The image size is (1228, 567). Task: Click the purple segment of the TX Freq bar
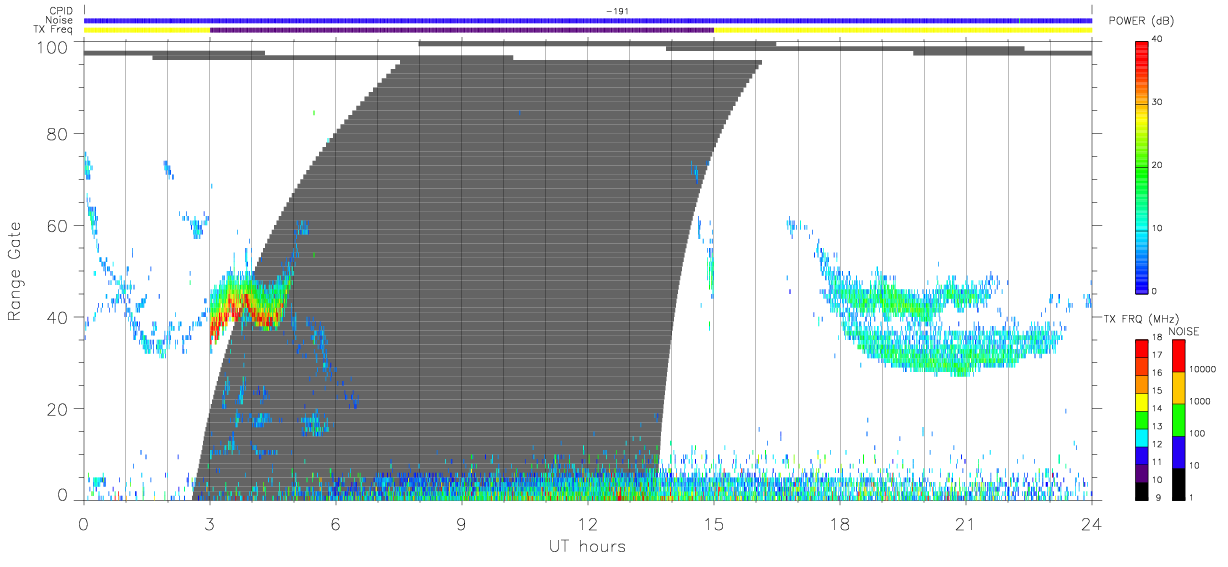tap(461, 30)
